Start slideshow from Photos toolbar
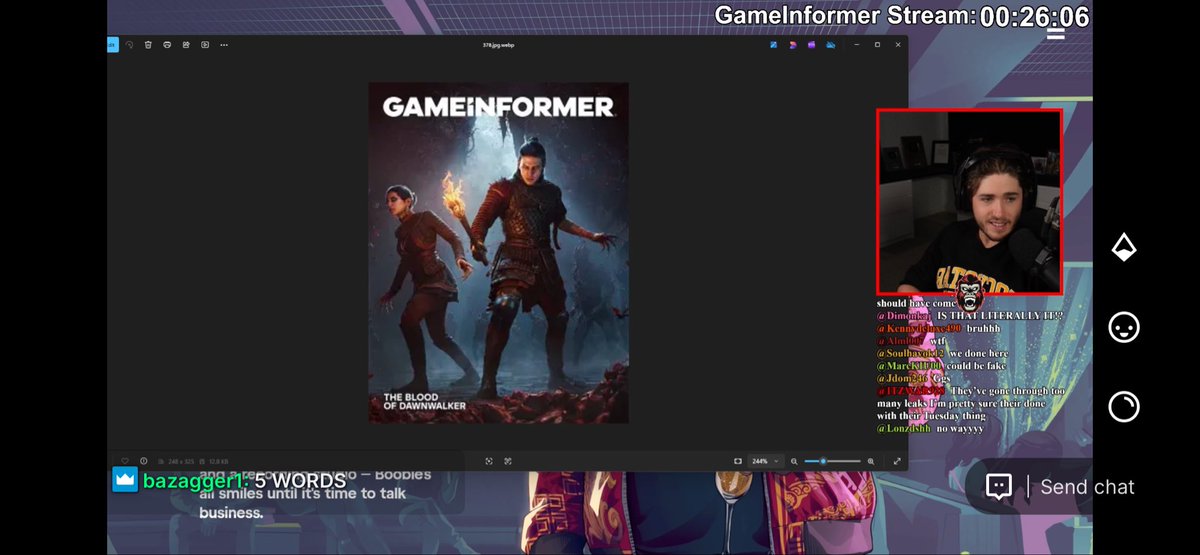The height and width of the screenshot is (555, 1200). (205, 44)
